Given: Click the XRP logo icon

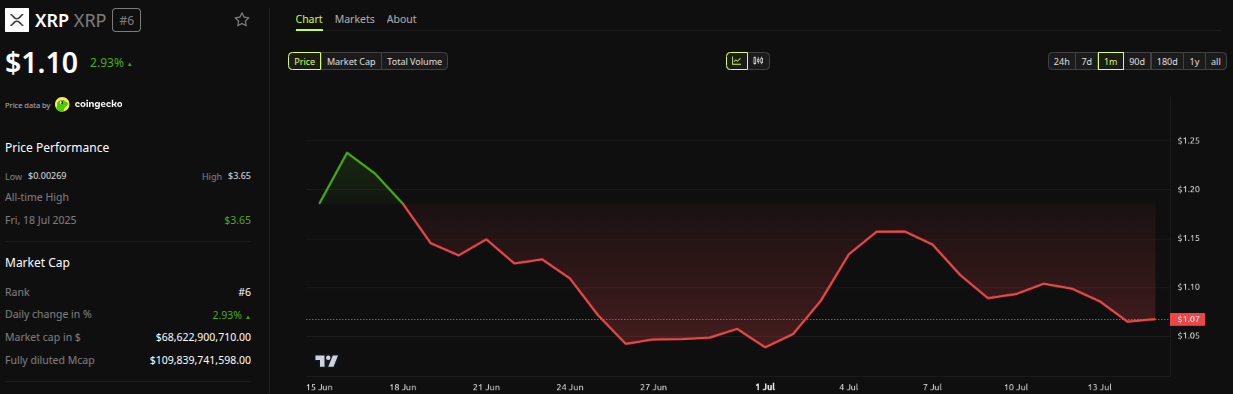Looking at the screenshot, I should click(17, 19).
